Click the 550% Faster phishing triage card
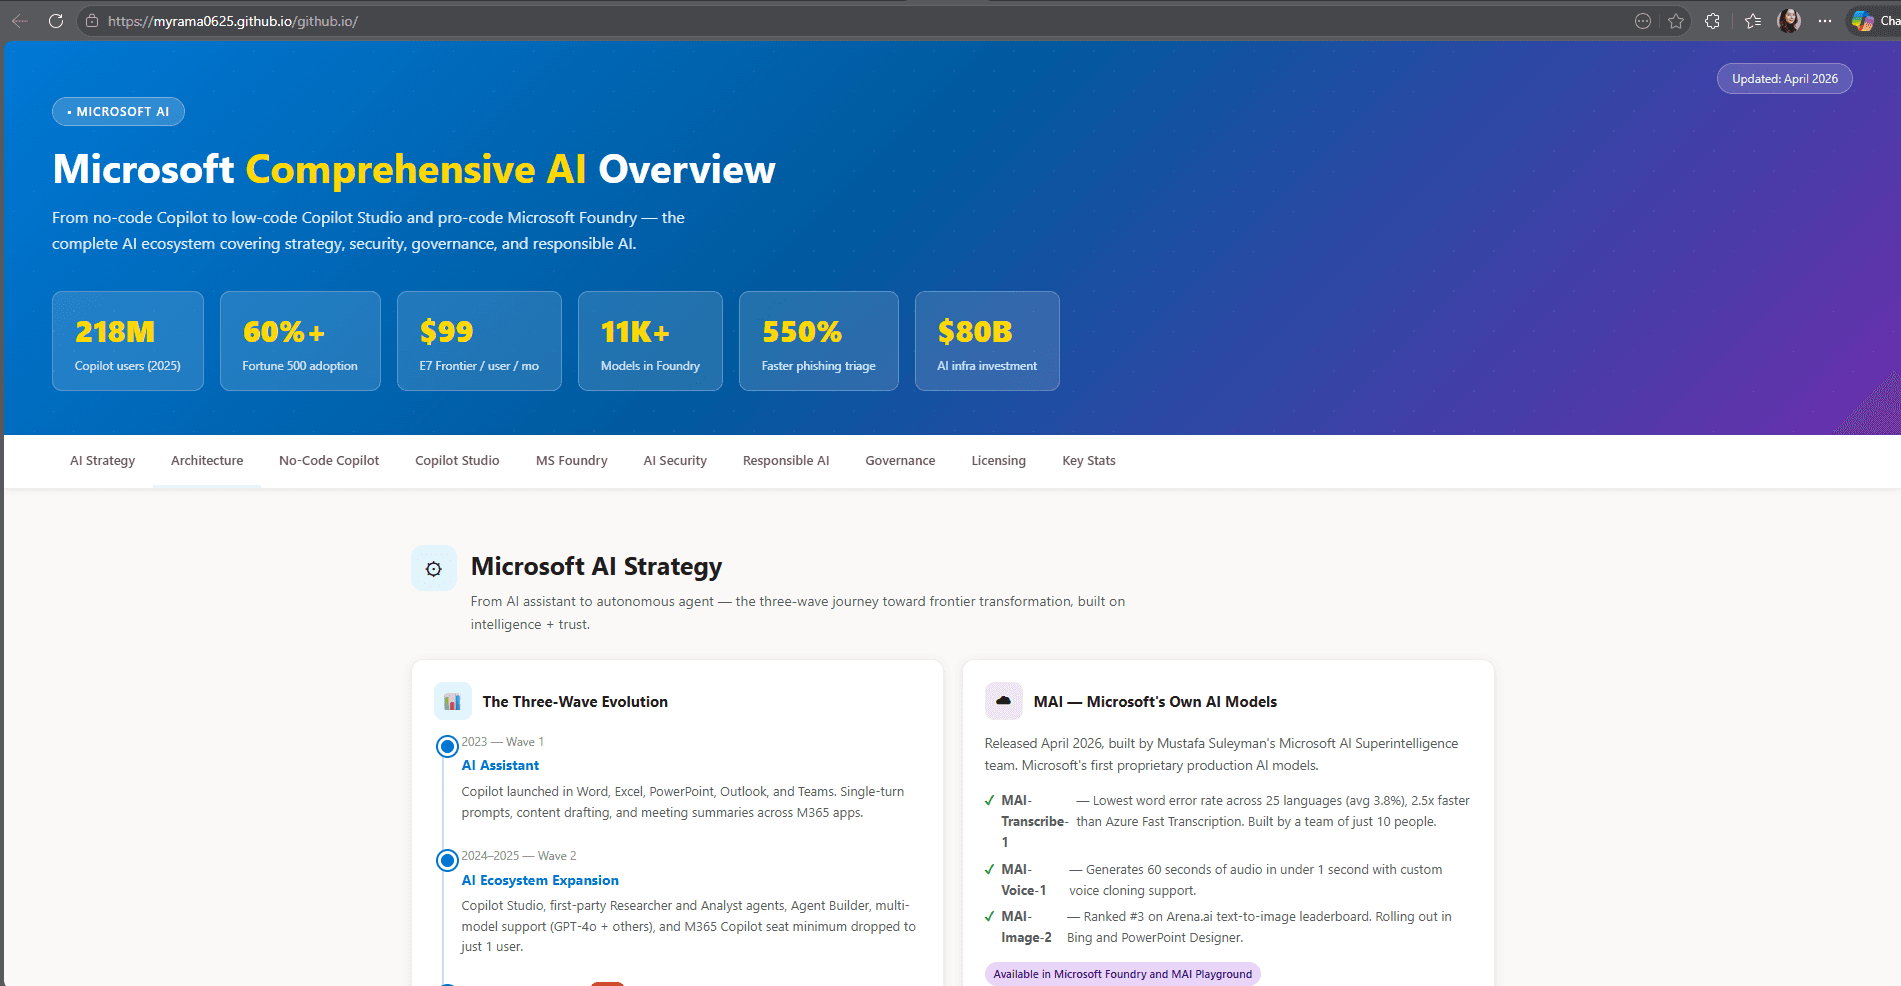This screenshot has width=1901, height=986. point(818,341)
